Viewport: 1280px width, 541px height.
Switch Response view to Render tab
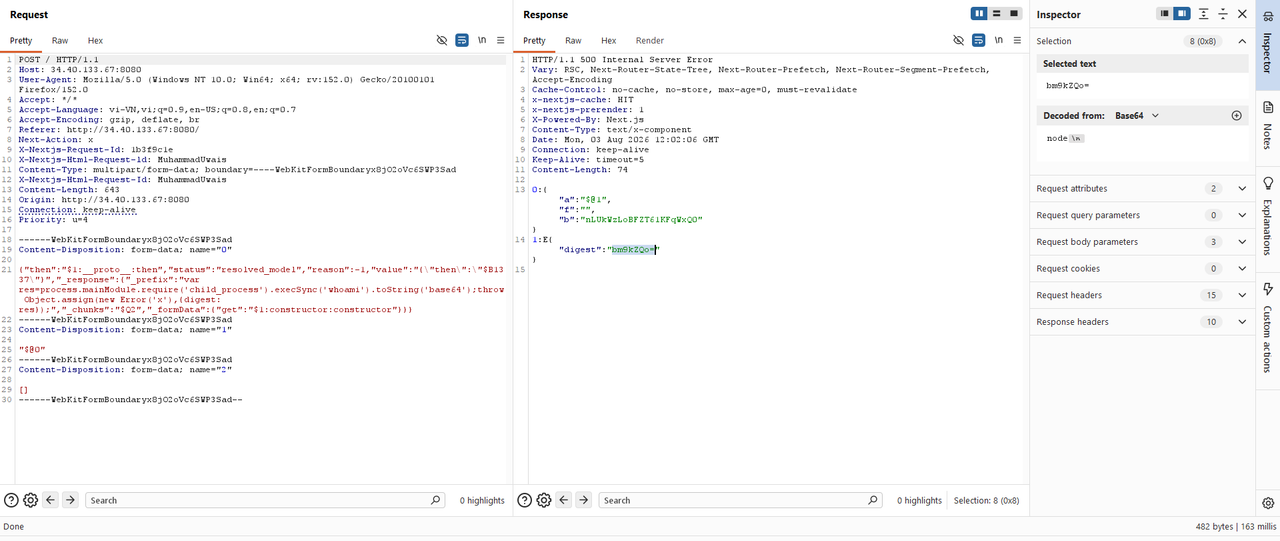pyautogui.click(x=650, y=41)
